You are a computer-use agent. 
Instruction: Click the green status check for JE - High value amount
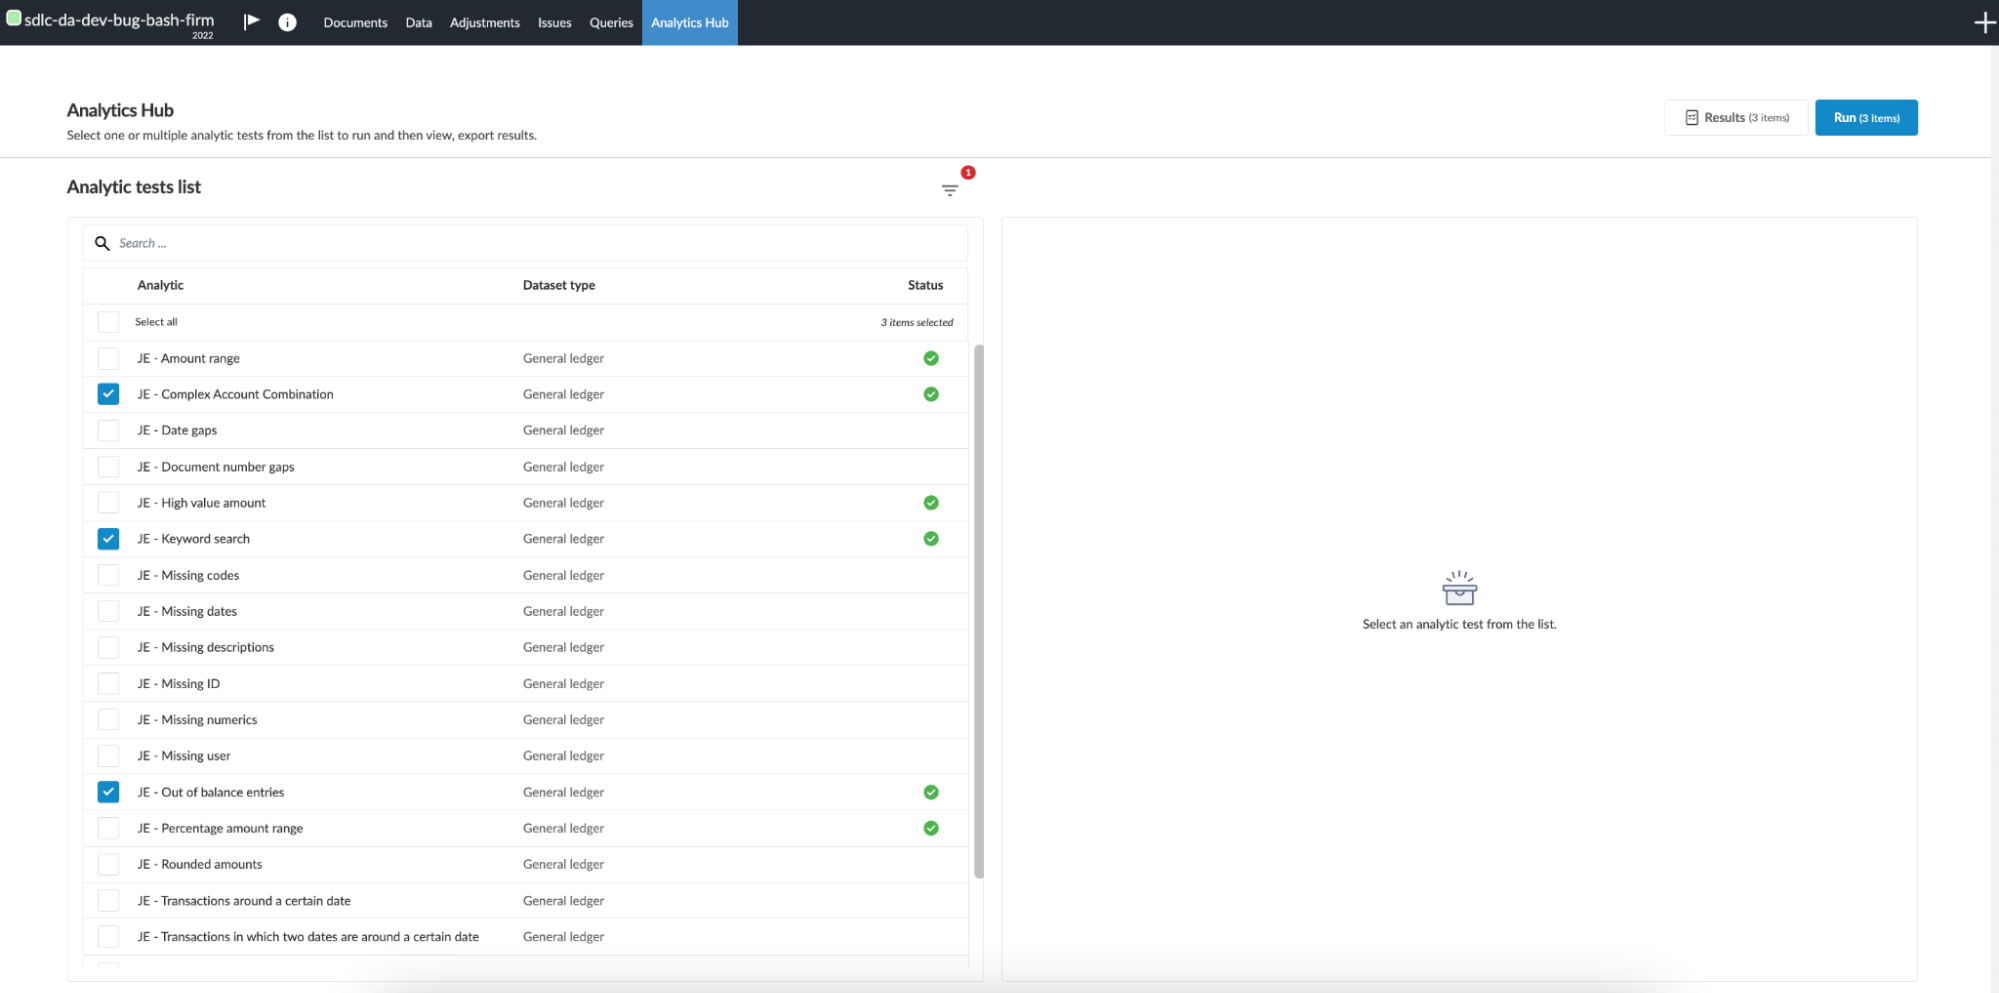tap(931, 502)
